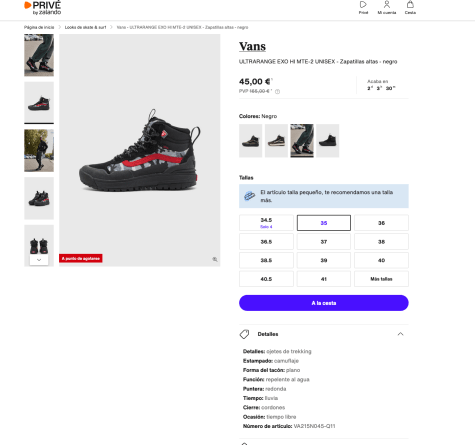Click the shoe size advice icon
Screen dimensions: 475x445
tap(249, 196)
